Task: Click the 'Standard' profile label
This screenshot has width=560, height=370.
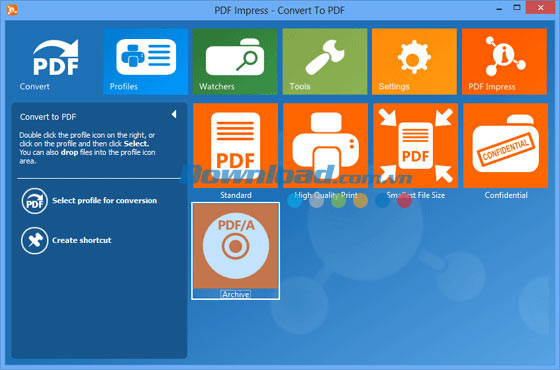Action: pyautogui.click(x=236, y=195)
